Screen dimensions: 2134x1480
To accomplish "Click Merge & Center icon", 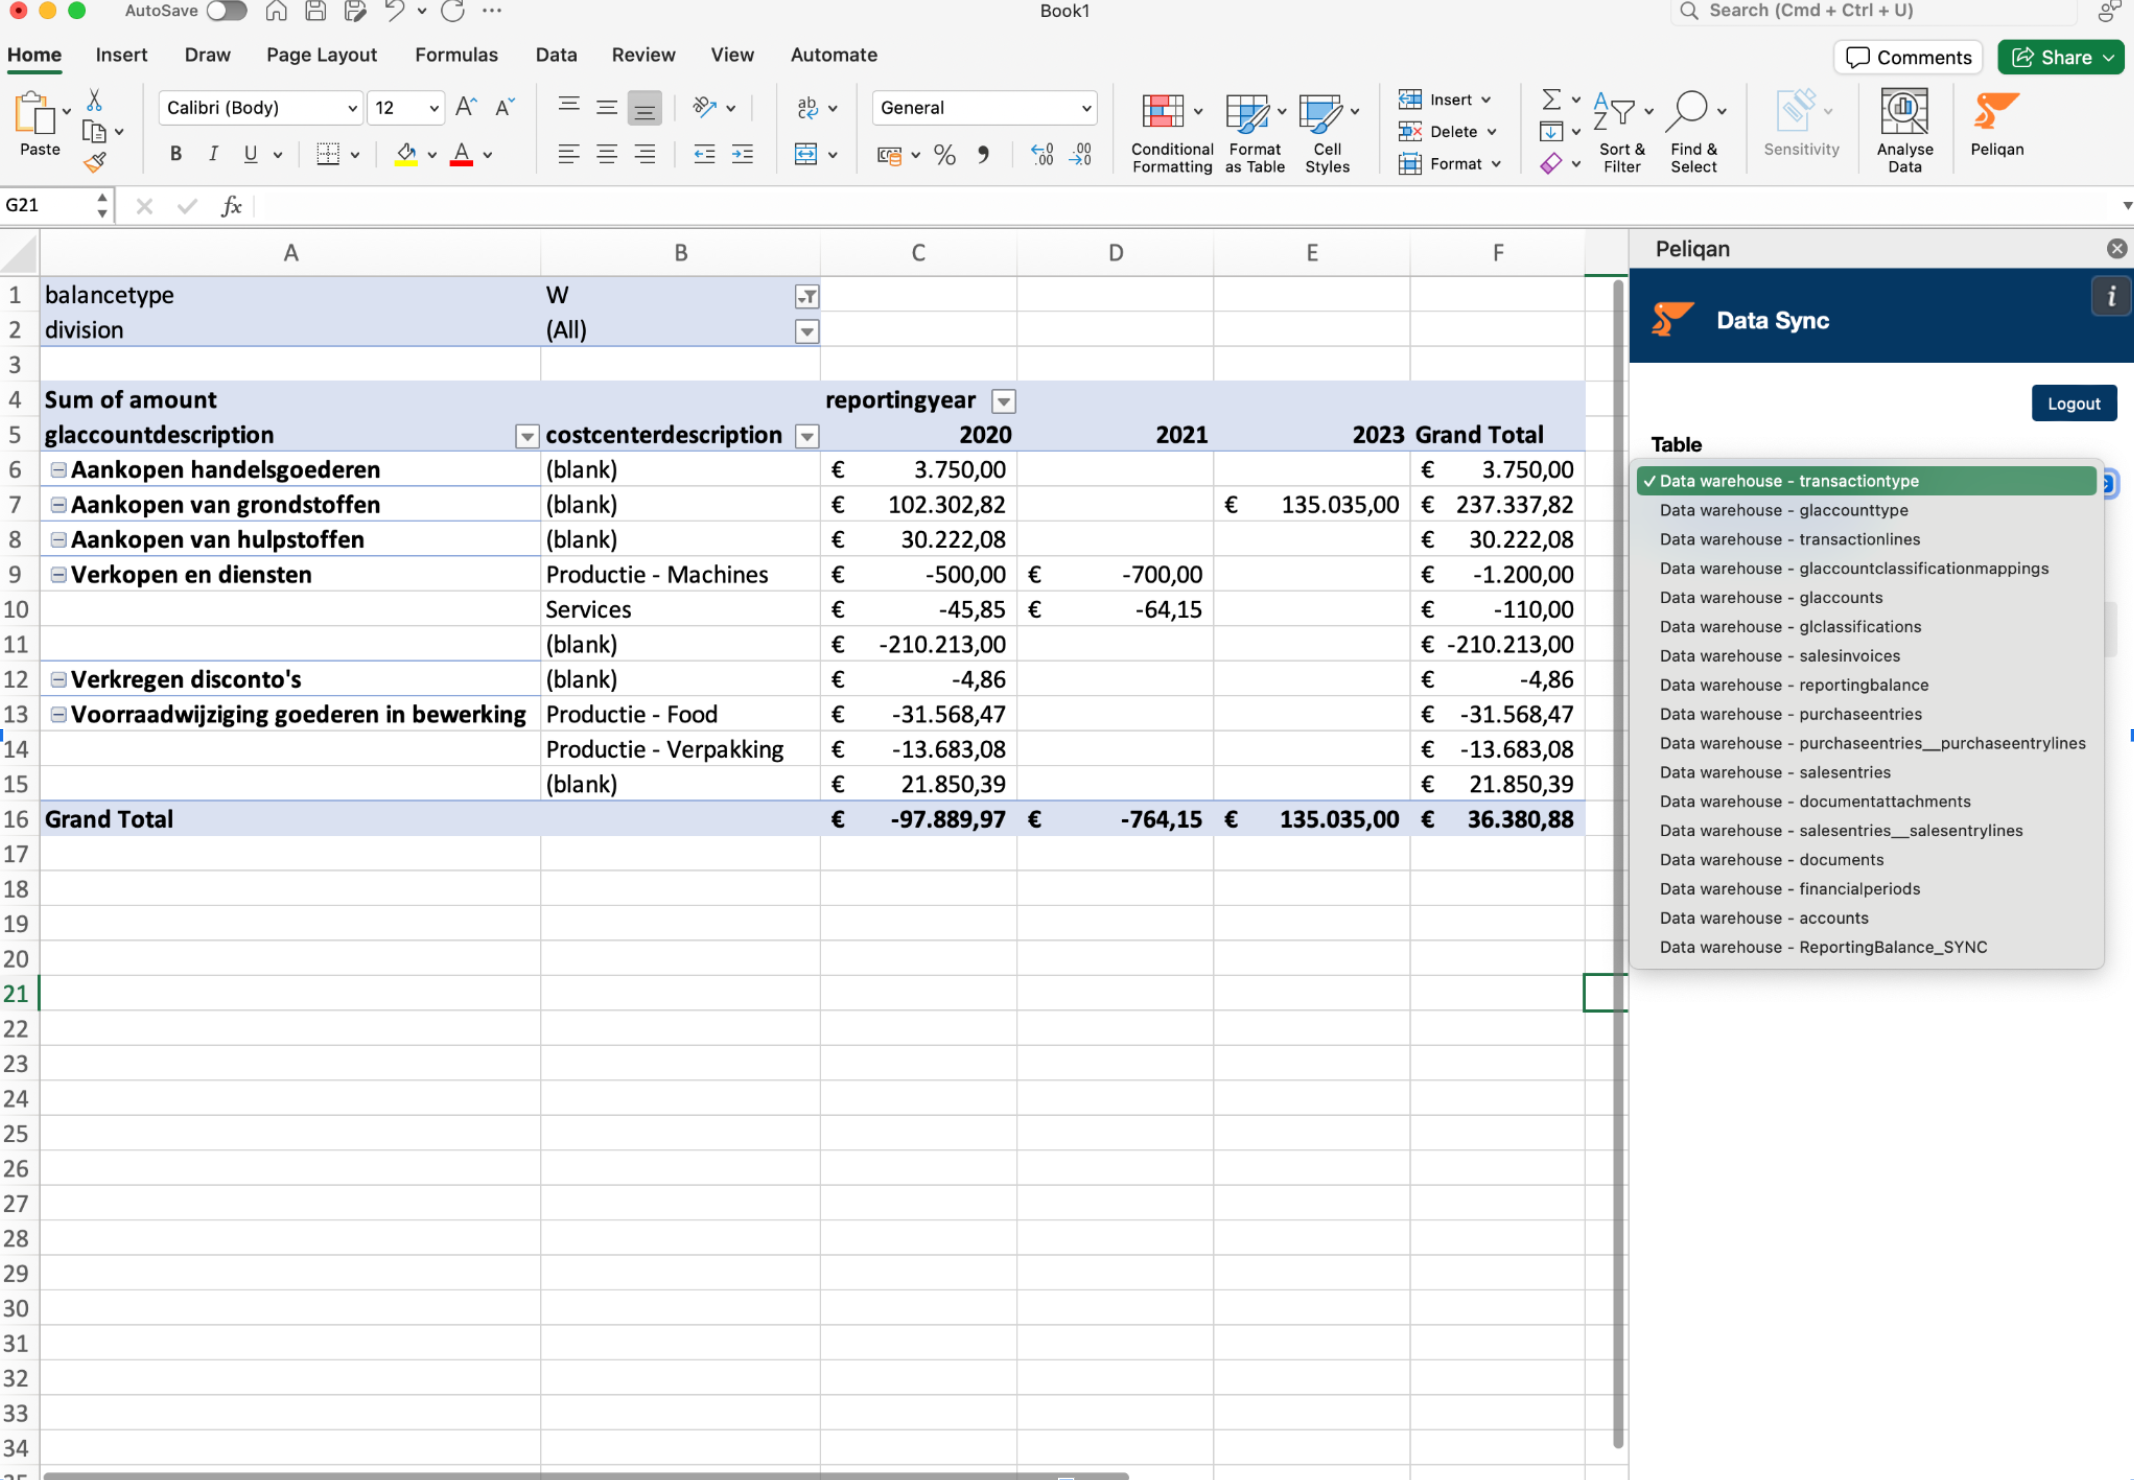I will tap(806, 154).
